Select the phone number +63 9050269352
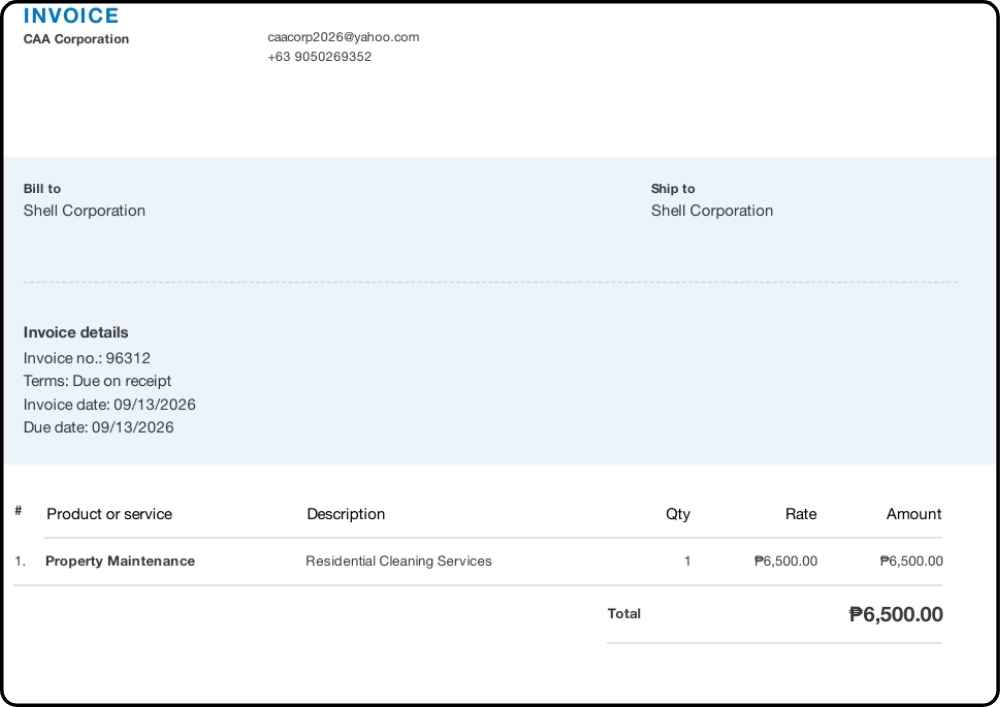Viewport: 1000px width, 707px height. (320, 57)
